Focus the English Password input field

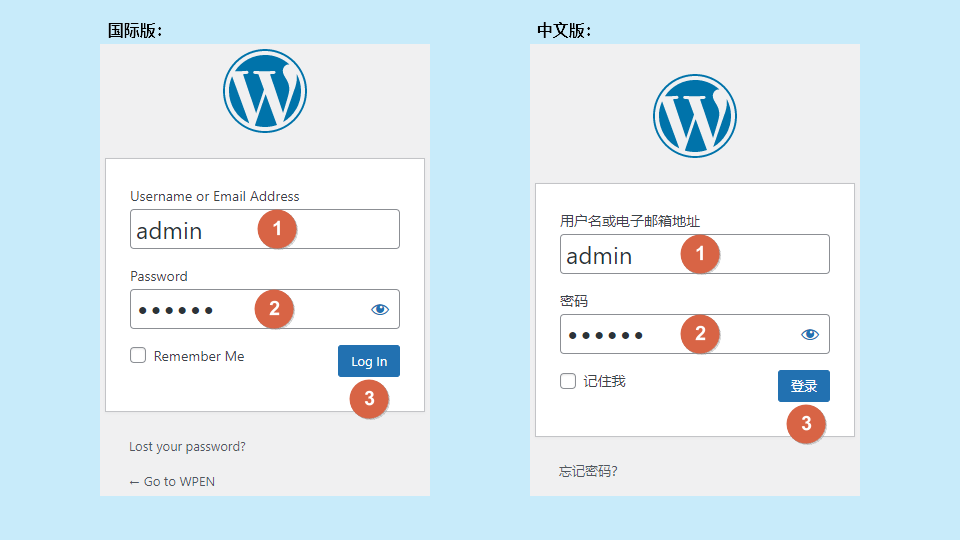tap(264, 309)
